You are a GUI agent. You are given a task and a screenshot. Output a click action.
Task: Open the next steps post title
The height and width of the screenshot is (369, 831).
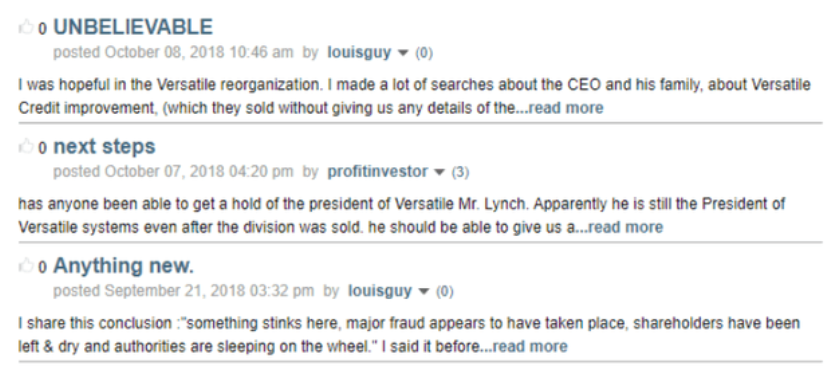104,146
